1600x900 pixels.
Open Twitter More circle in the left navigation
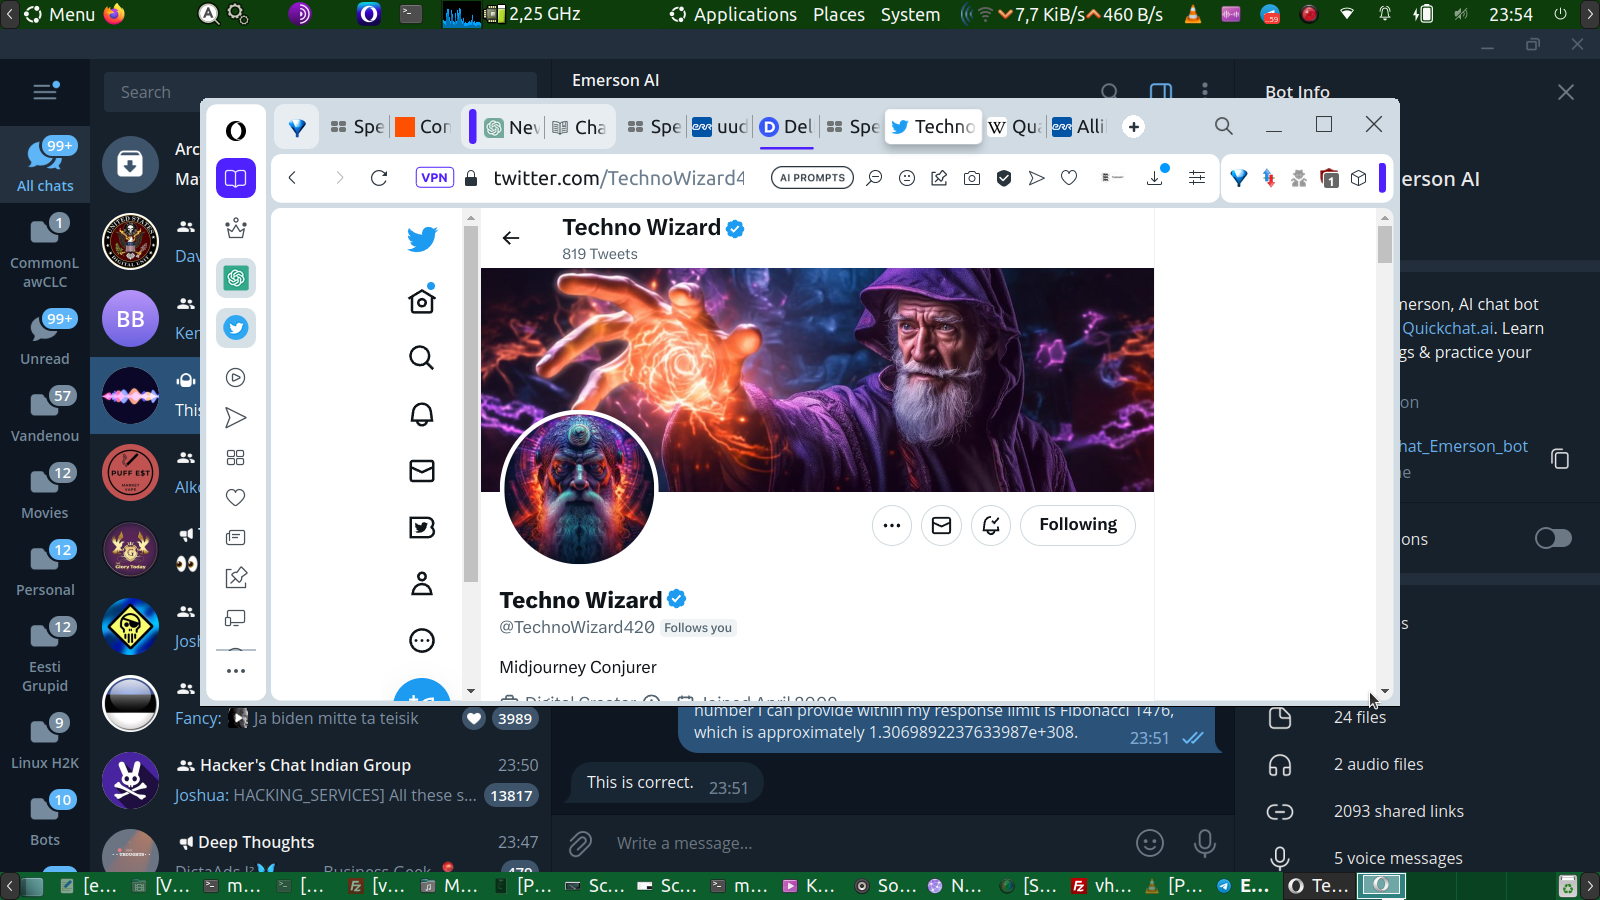(x=422, y=641)
